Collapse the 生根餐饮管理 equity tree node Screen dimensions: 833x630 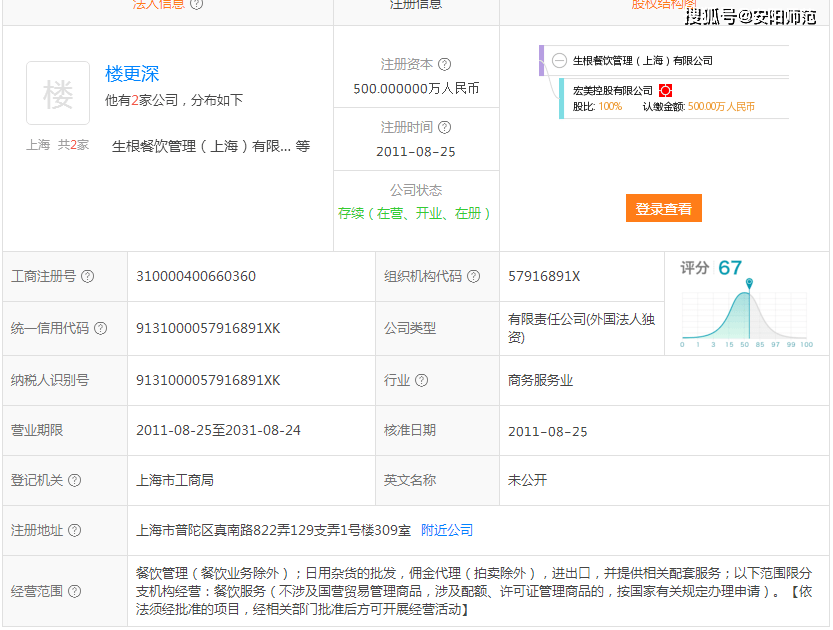click(559, 61)
